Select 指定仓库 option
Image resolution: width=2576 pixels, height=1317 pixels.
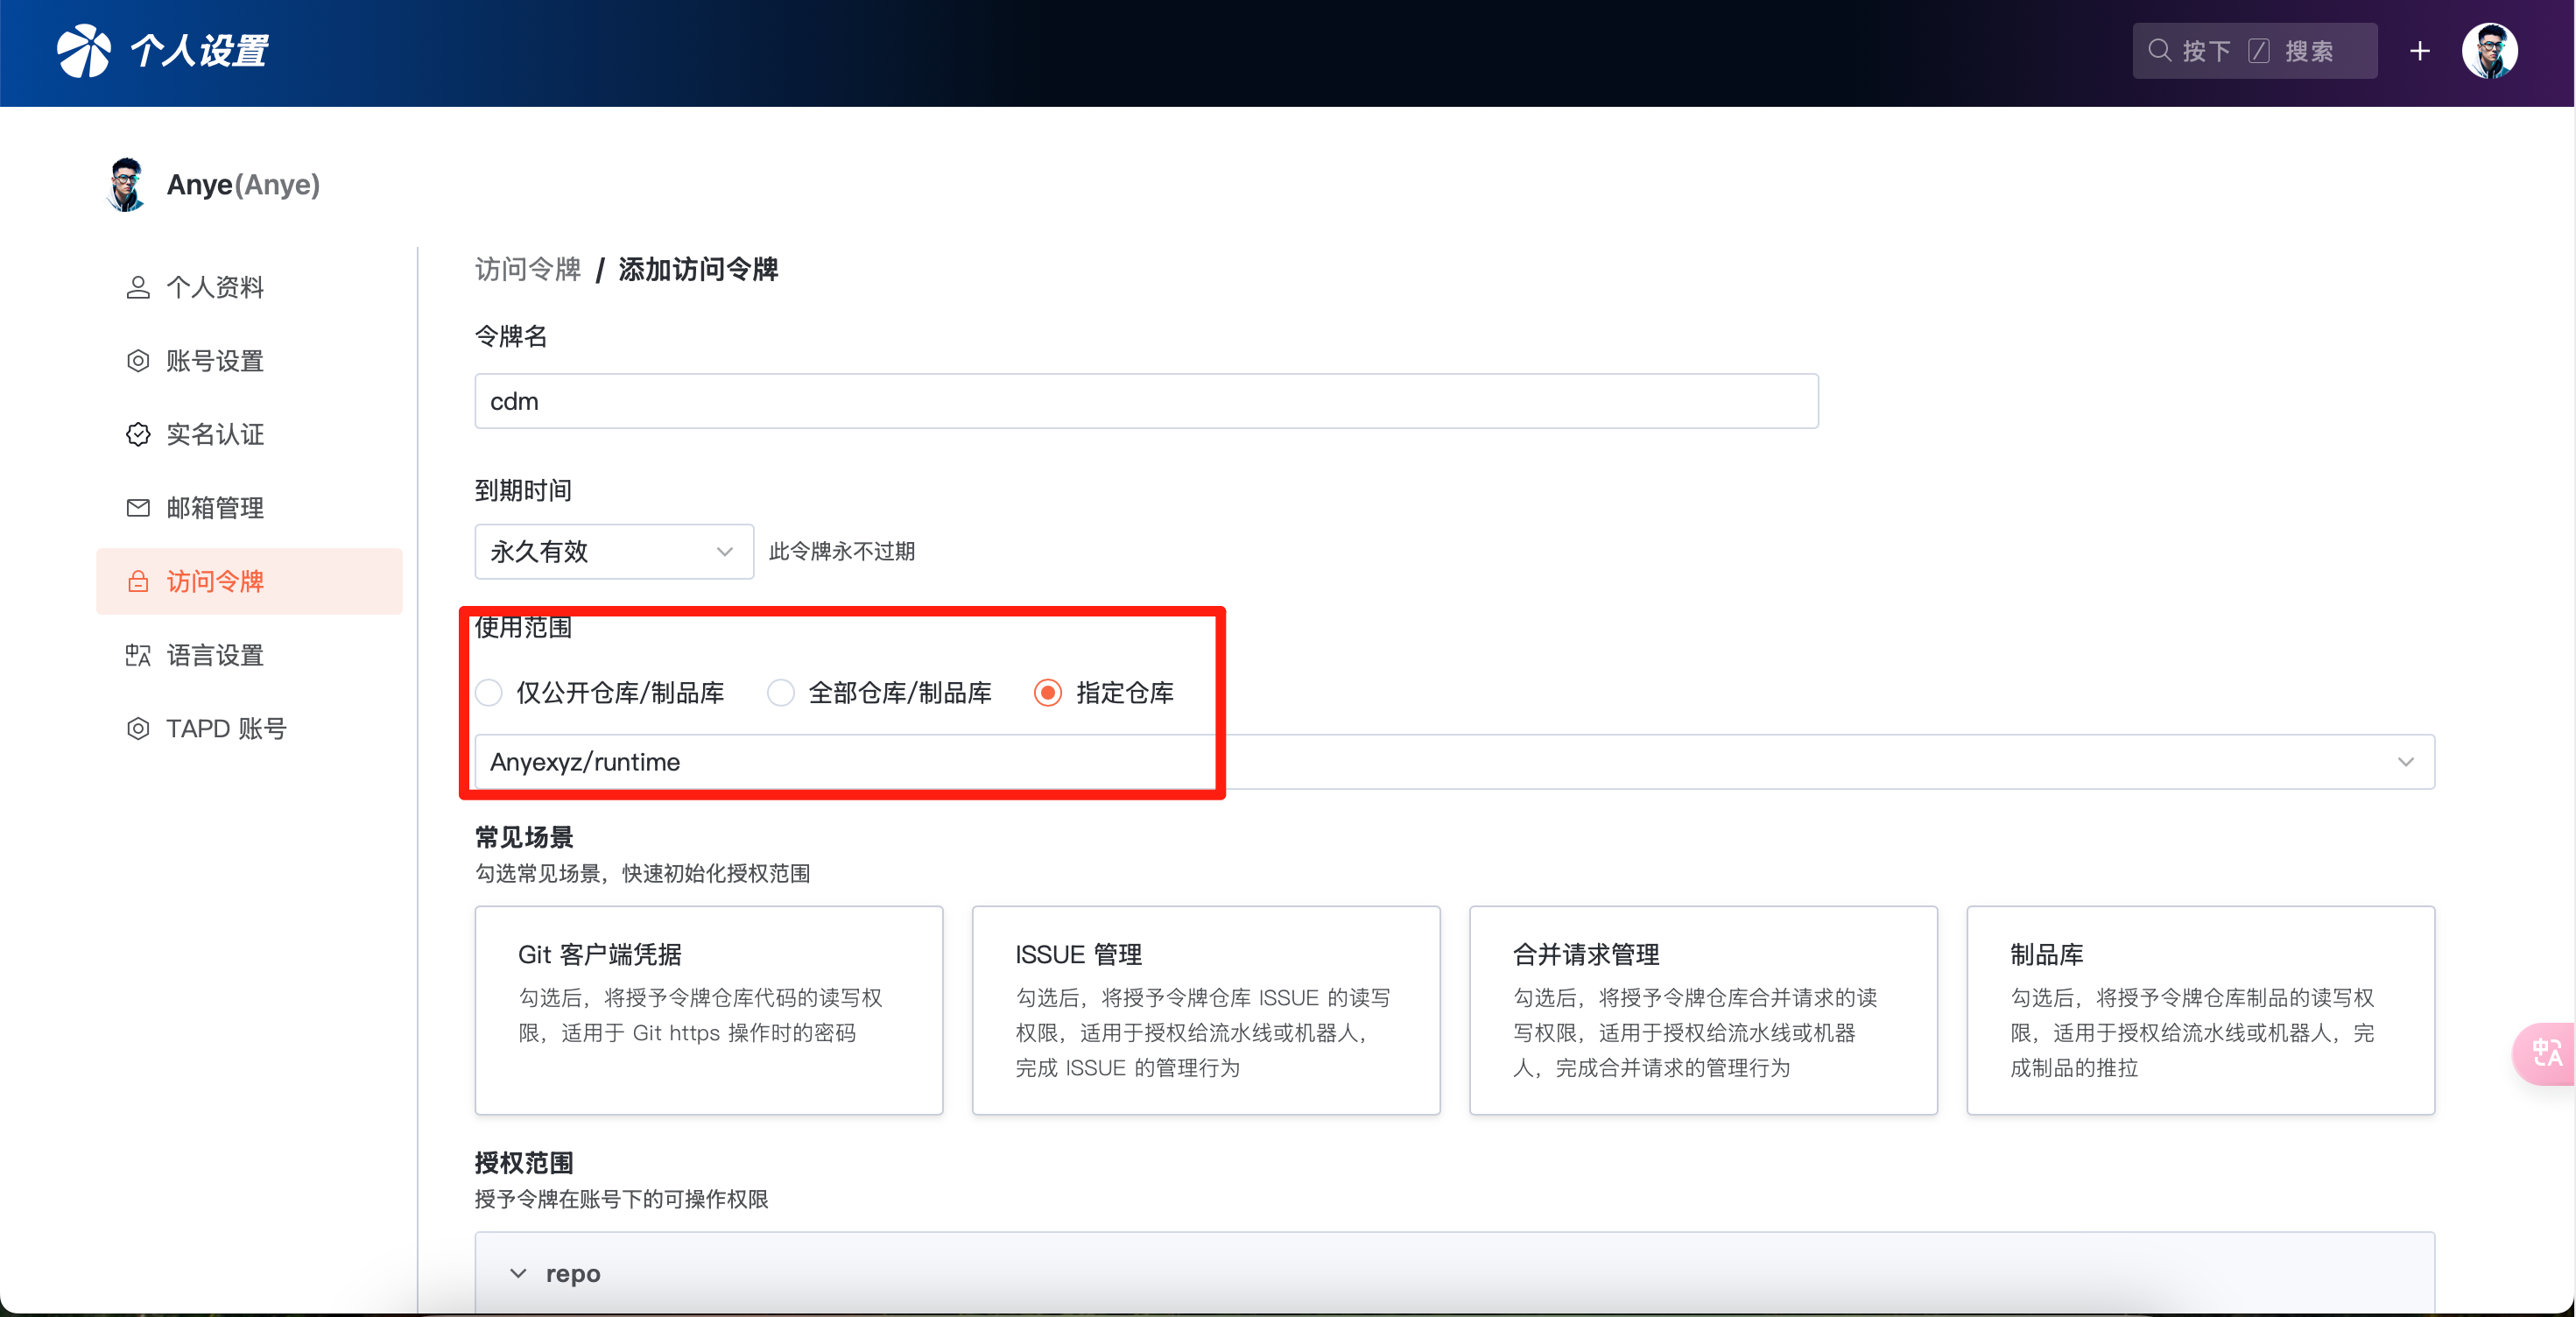coord(1047,692)
